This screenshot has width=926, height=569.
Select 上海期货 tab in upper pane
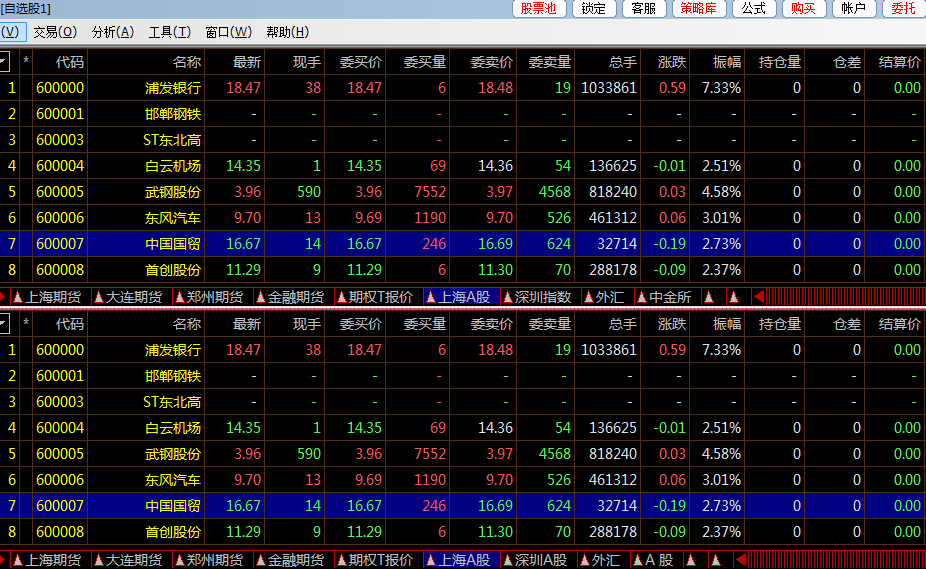[x=47, y=297]
